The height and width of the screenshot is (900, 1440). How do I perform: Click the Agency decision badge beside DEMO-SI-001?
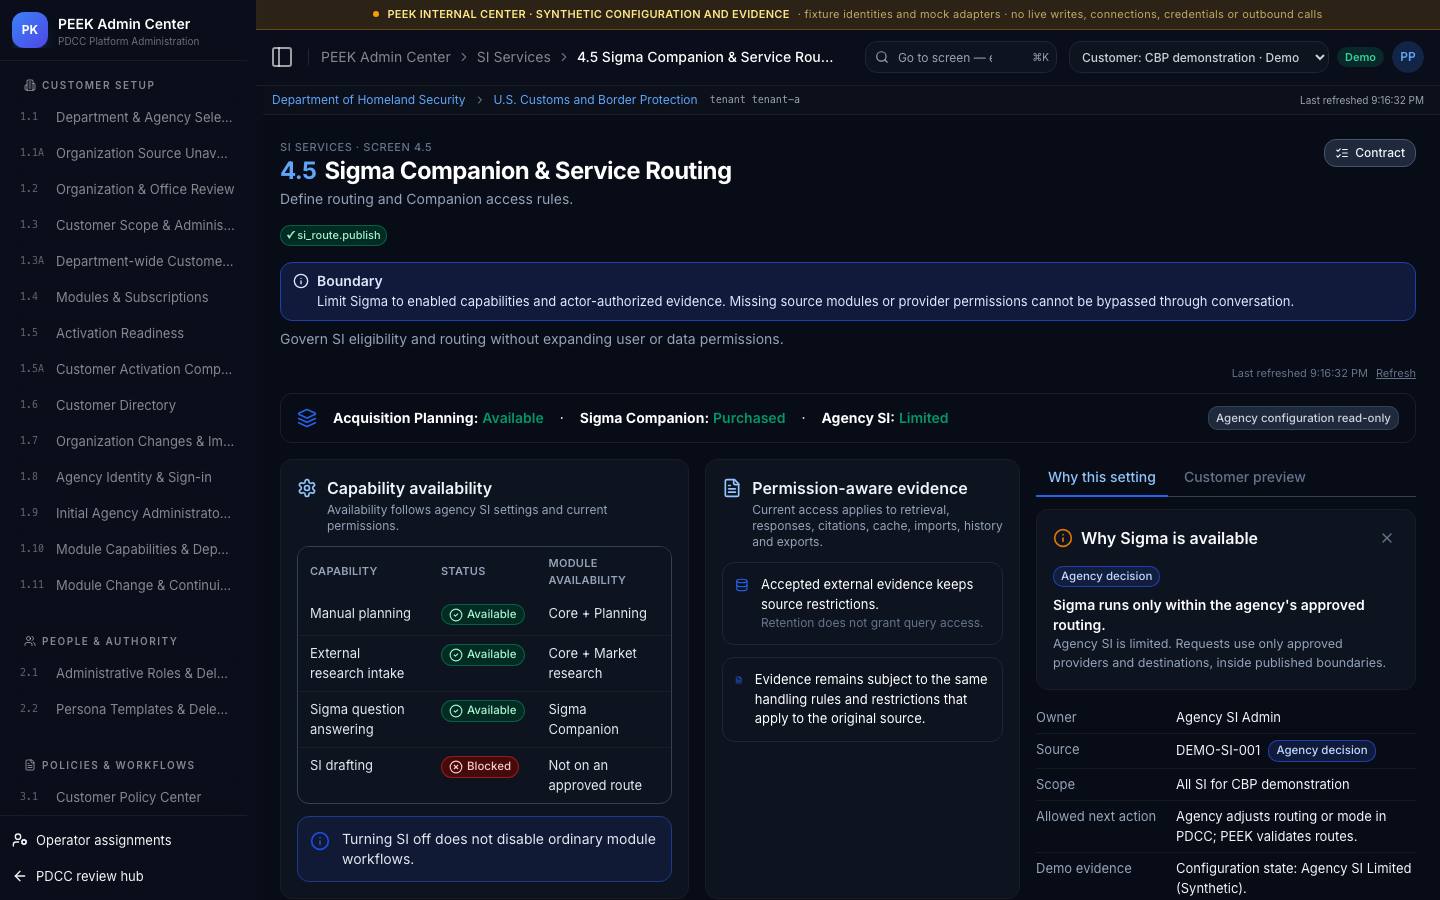point(1322,751)
